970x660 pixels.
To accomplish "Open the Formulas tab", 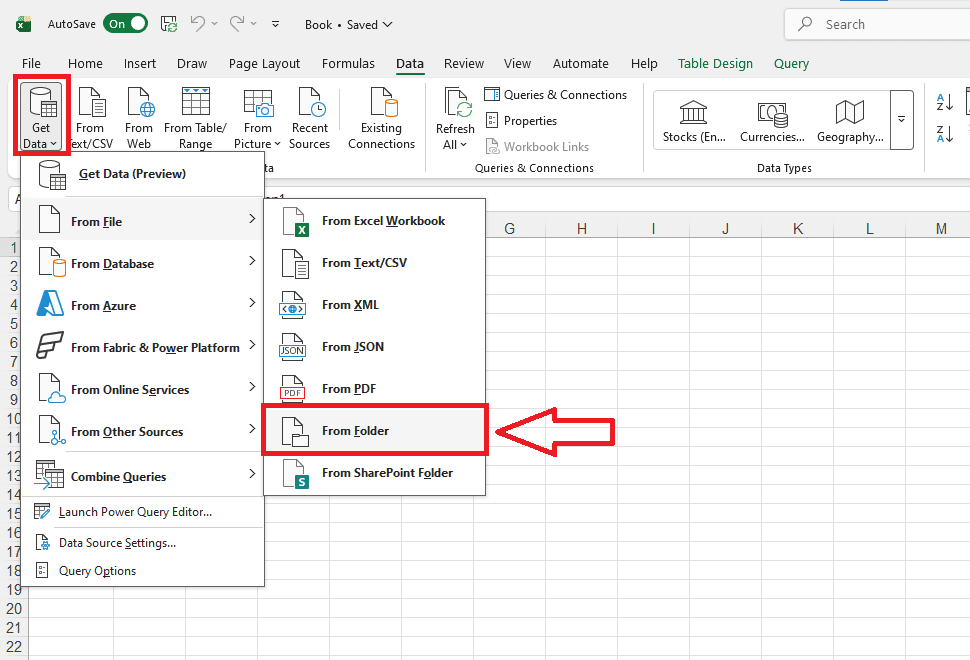I will 348,64.
